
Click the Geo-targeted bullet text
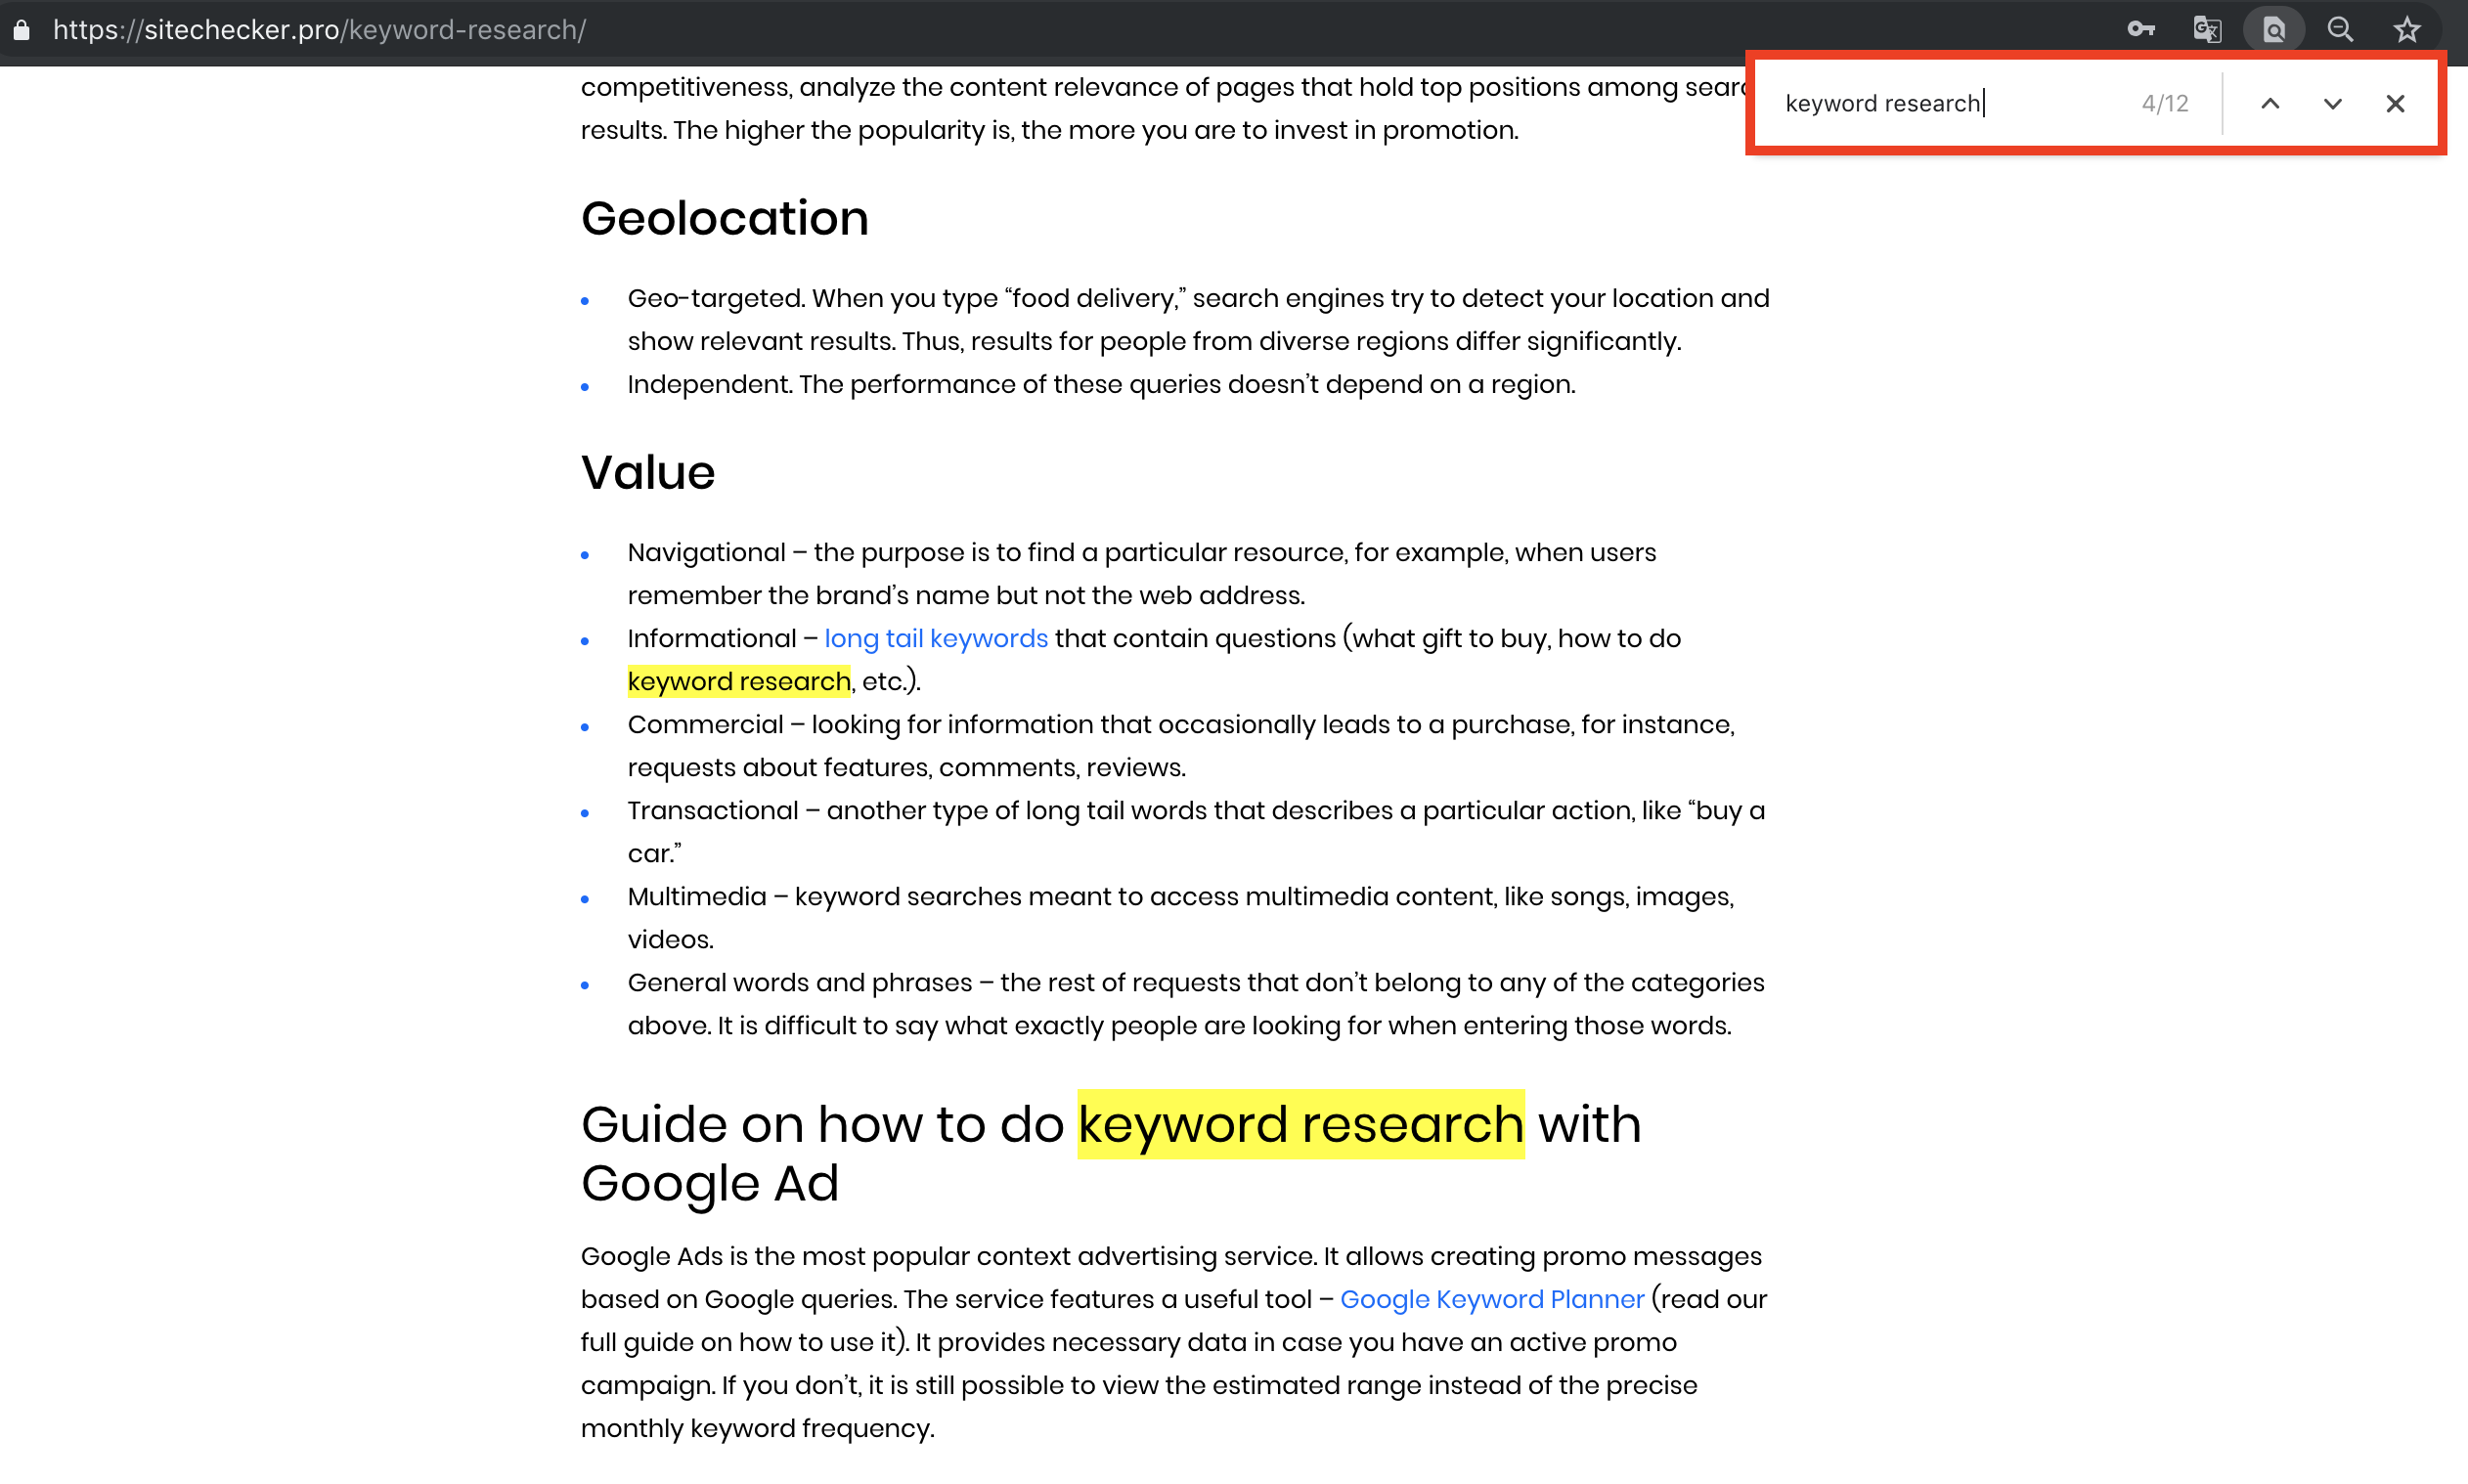click(1199, 320)
